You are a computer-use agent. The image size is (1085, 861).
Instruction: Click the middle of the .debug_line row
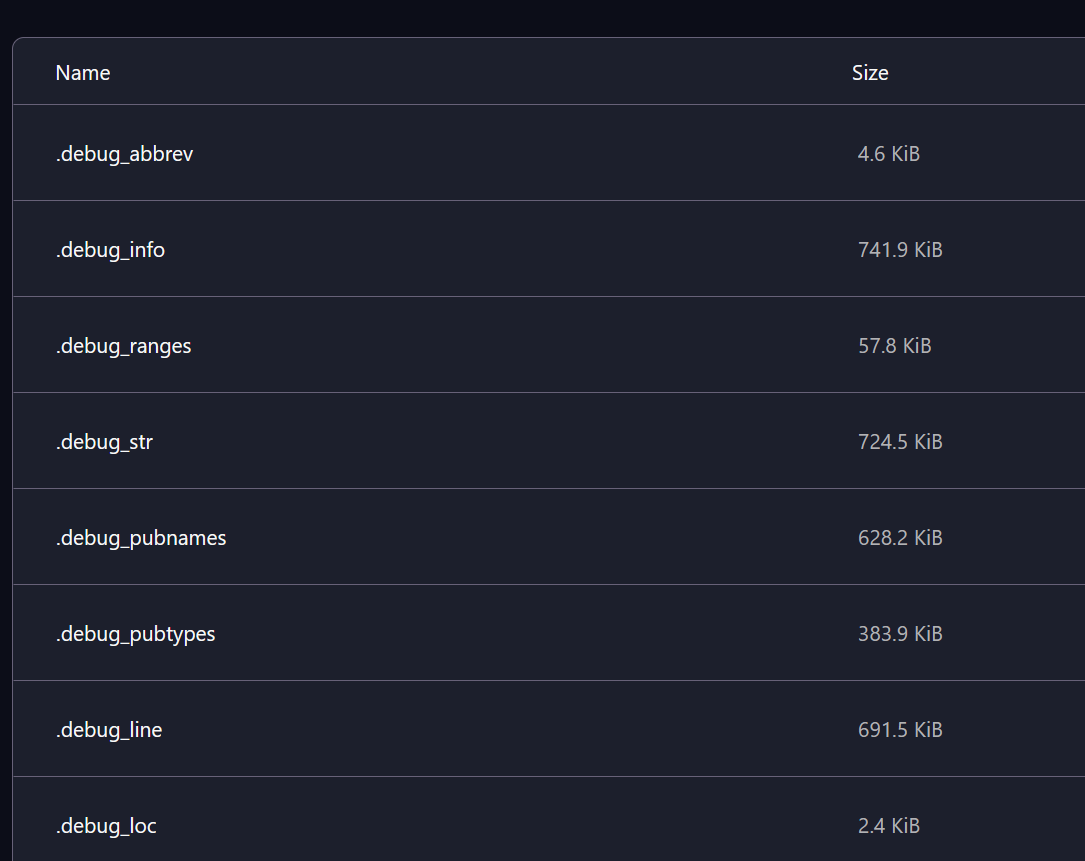(548, 730)
